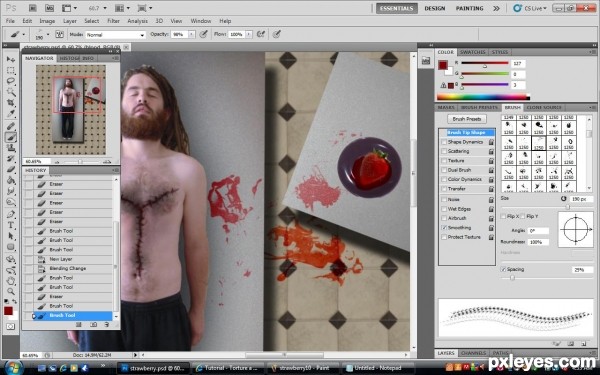600x375 pixels.
Task: Enable airbrush mode in options bar
Action: (261, 34)
